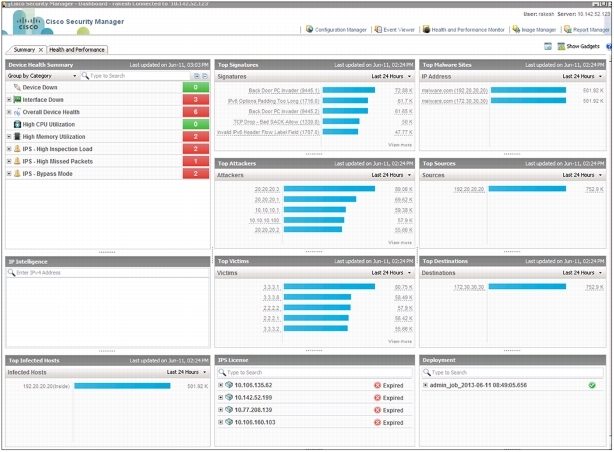Launch Event Viewer from the toolbar
614x452 pixels.
coord(395,29)
